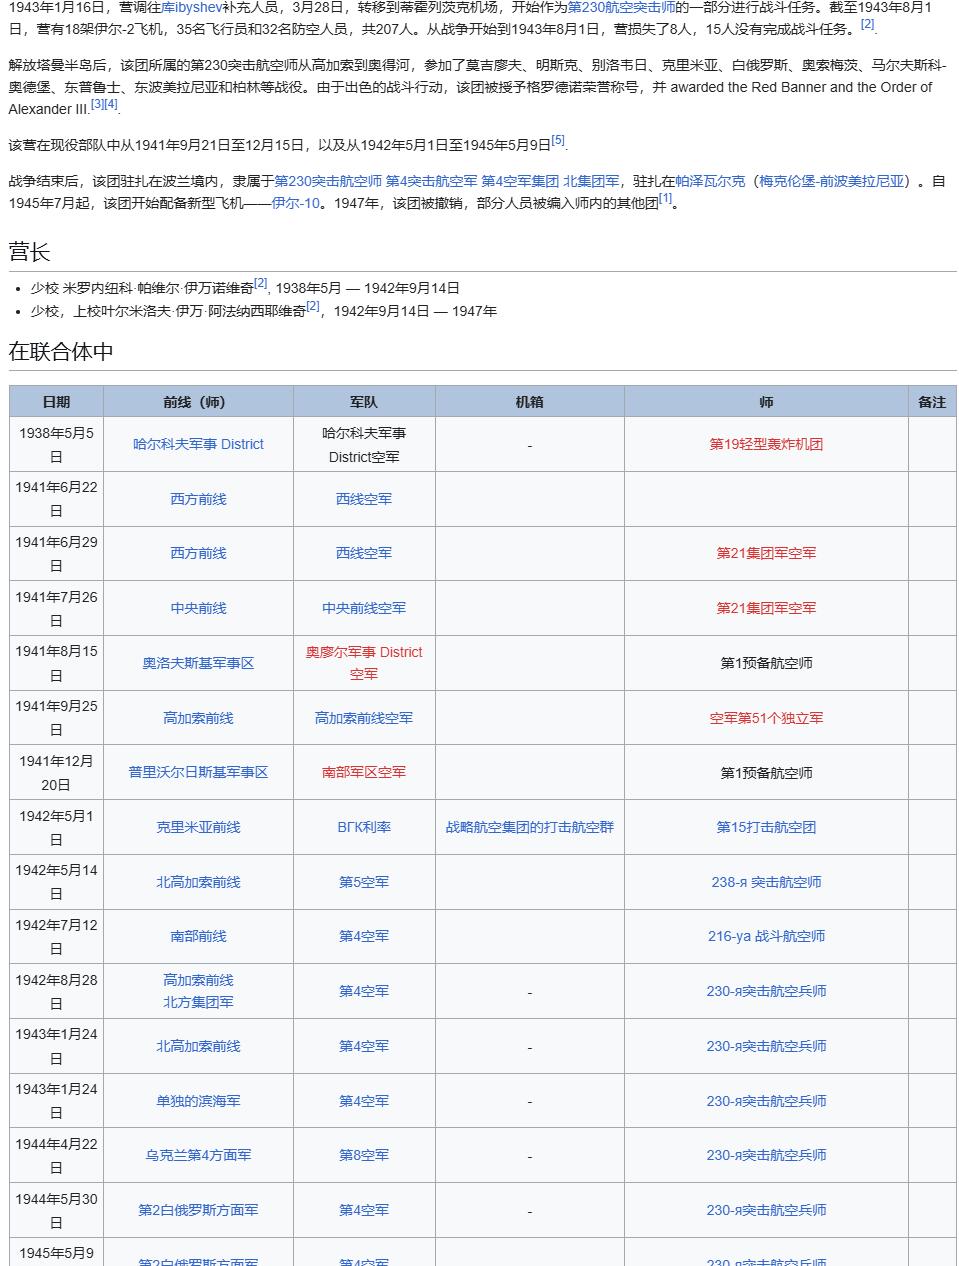
Task: Open 第21集团军空军 in the 1941年6月29日 row
Action: pyautogui.click(x=766, y=553)
